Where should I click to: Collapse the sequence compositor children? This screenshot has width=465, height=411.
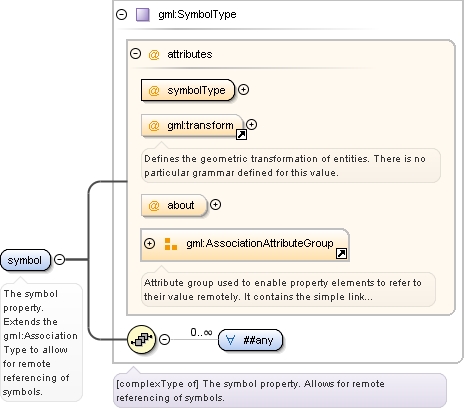point(164,339)
